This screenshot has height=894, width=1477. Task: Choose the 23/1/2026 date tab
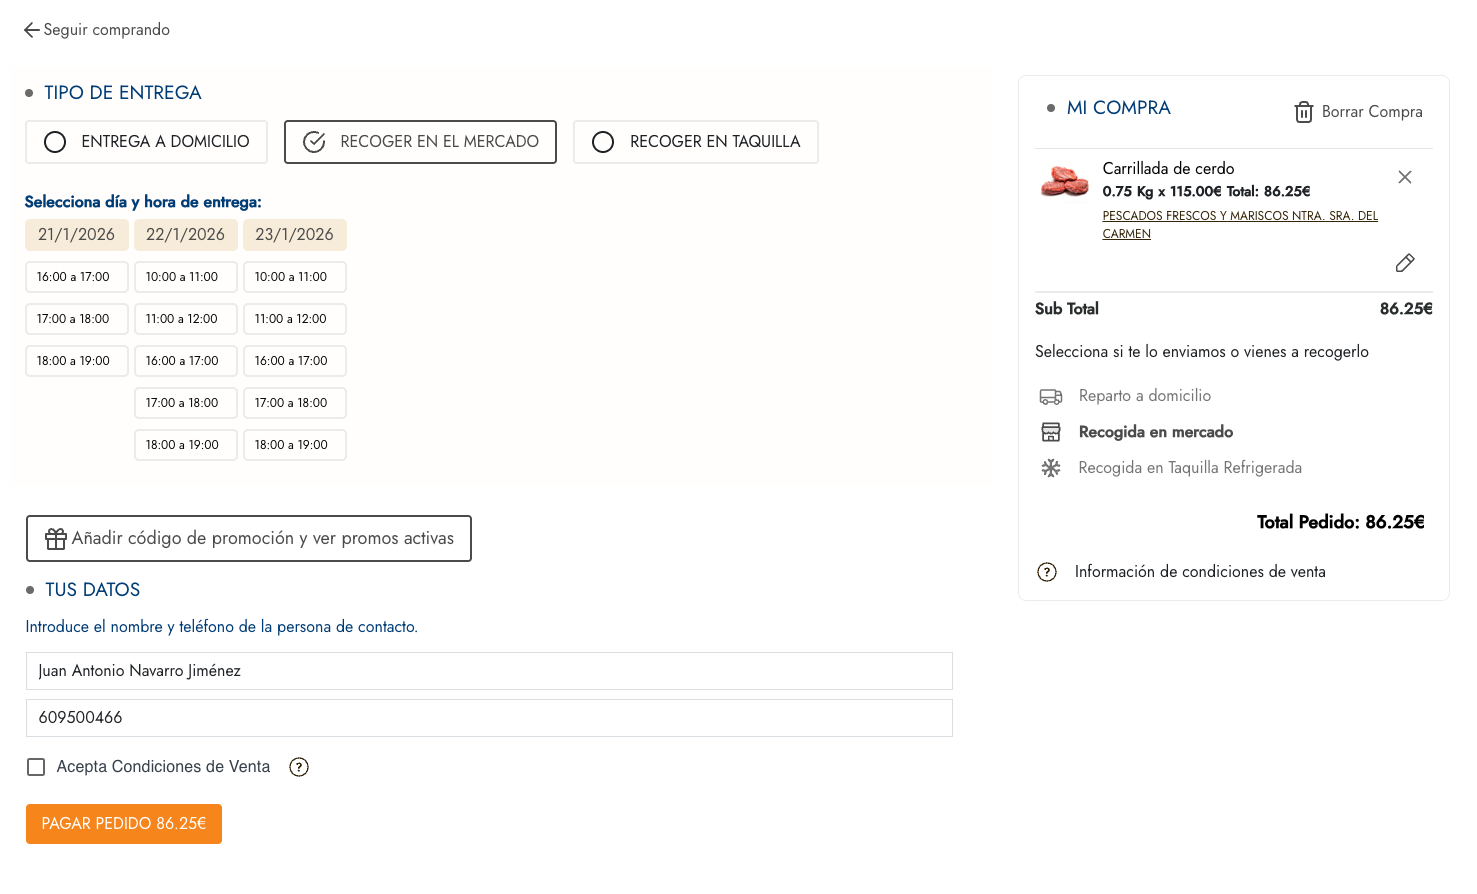point(294,235)
